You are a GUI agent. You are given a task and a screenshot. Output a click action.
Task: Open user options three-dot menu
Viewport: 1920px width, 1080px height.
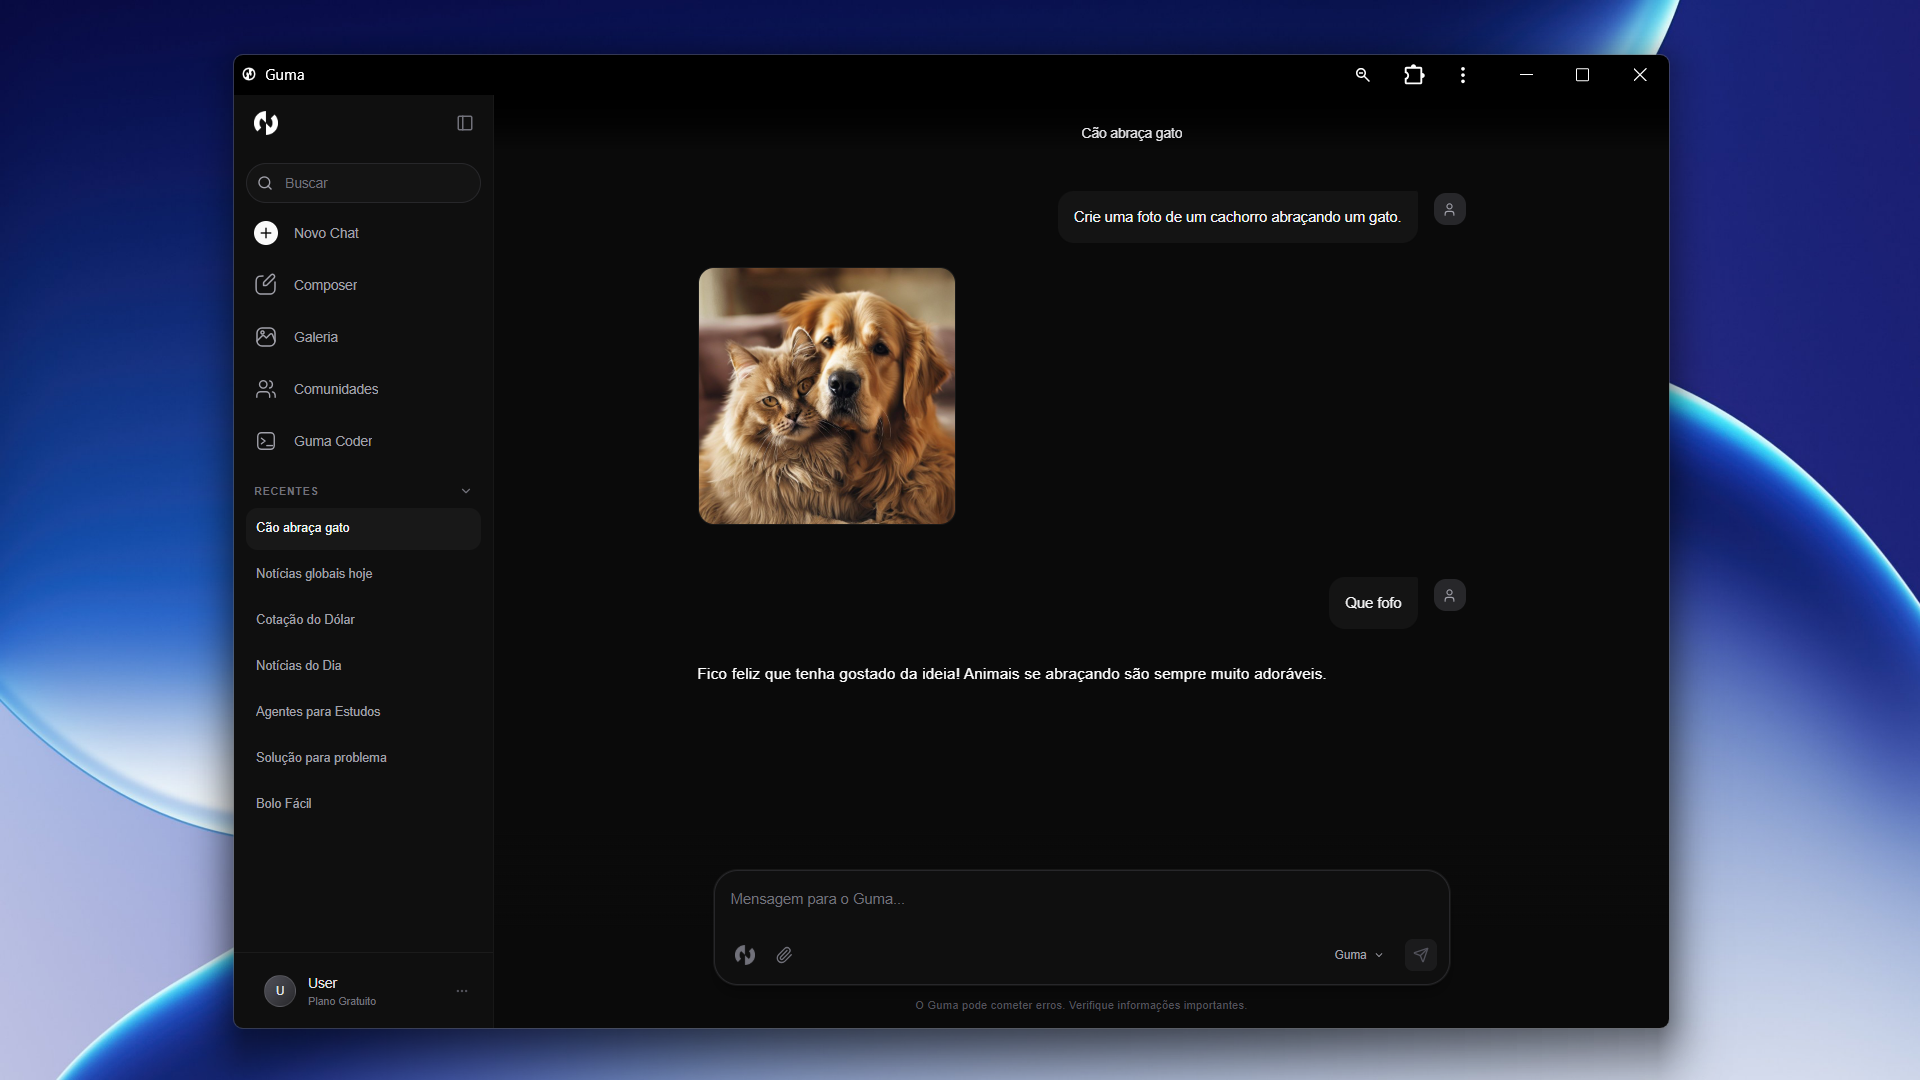[462, 991]
